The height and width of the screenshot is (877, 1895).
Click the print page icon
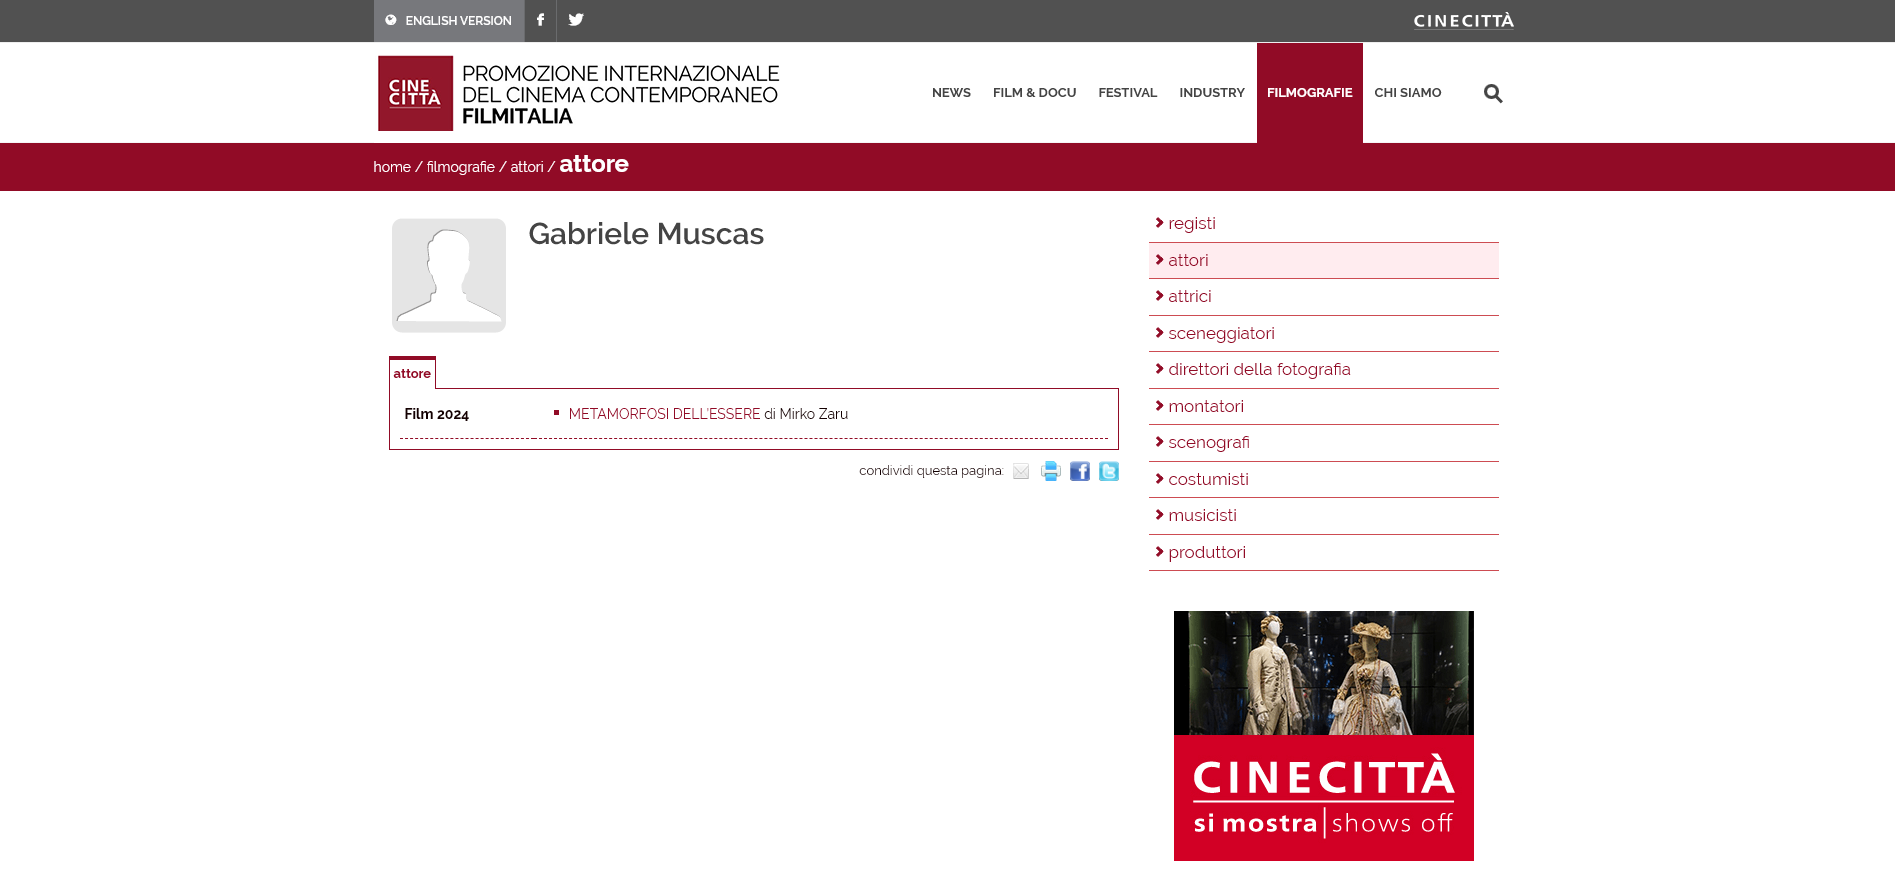pyautogui.click(x=1050, y=472)
